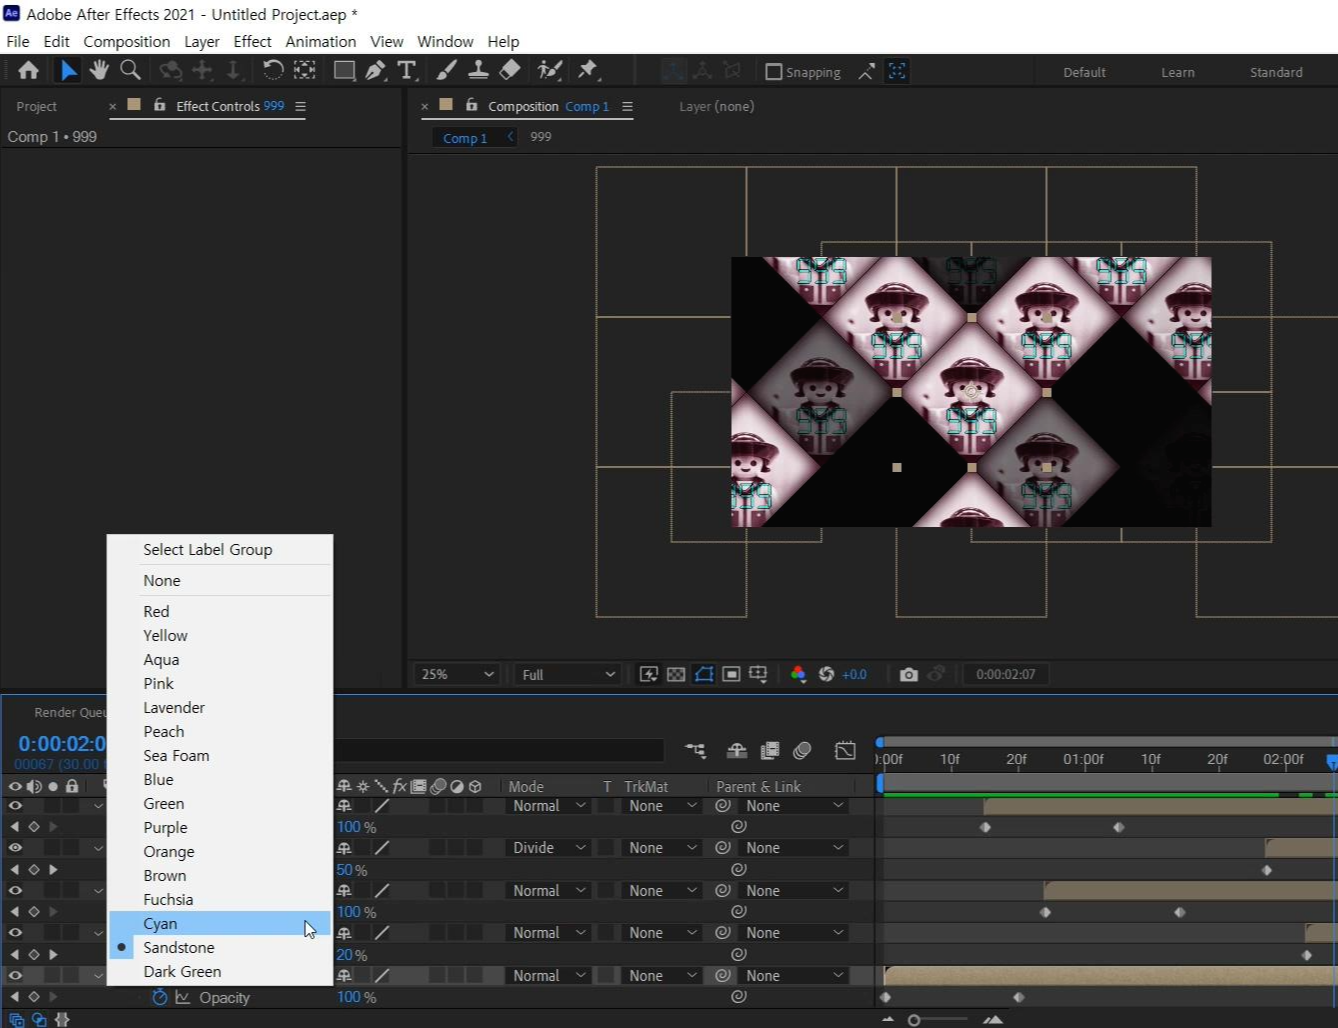This screenshot has width=1338, height=1028.
Task: Choose Select Label Group in menu
Action: click(220, 549)
